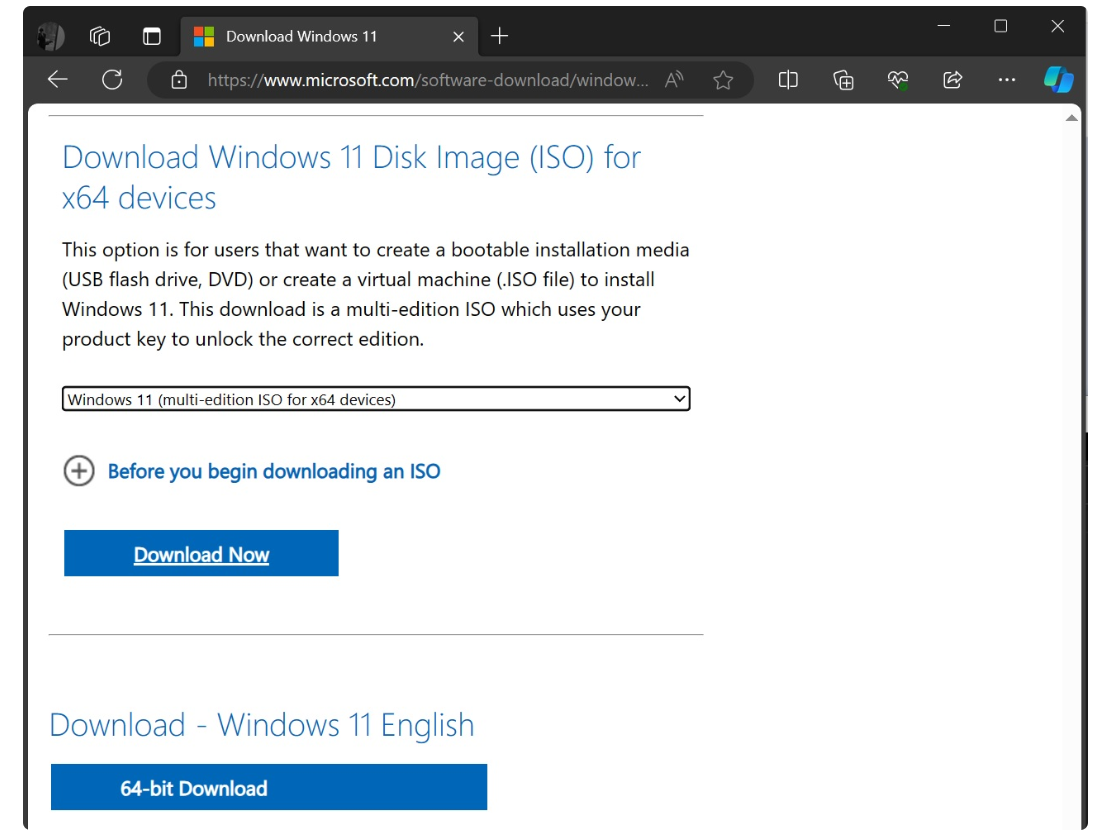The height and width of the screenshot is (831, 1106).
Task: Open the Edge profile avatar
Action: (51, 36)
